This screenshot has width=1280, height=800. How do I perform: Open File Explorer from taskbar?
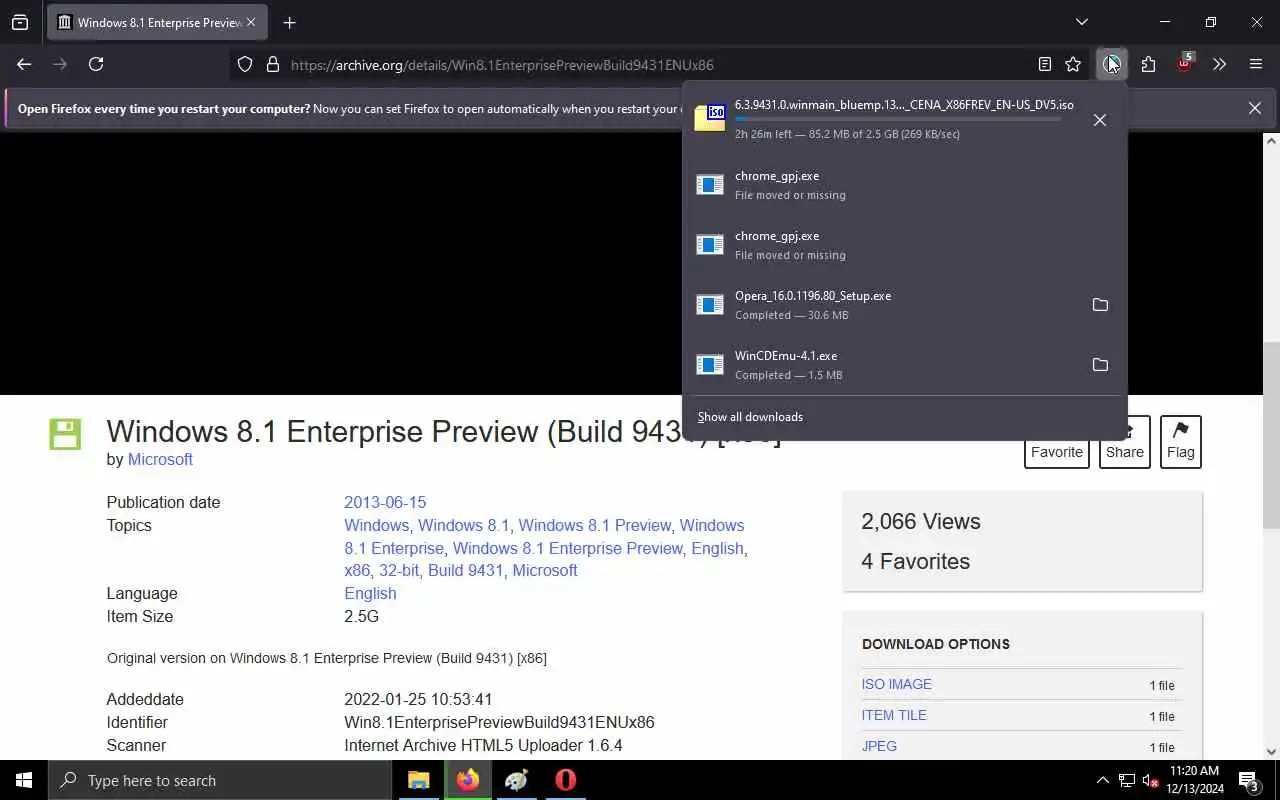[418, 780]
